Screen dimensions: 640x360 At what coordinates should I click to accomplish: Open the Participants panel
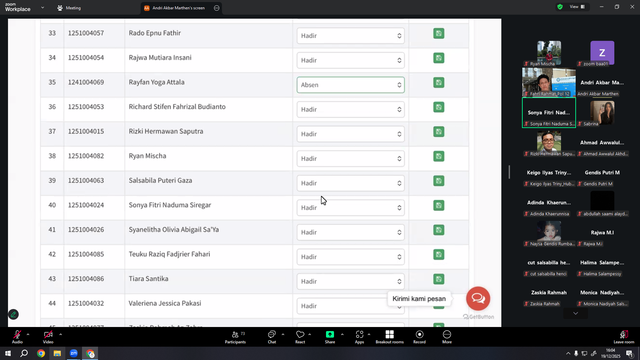236,337
